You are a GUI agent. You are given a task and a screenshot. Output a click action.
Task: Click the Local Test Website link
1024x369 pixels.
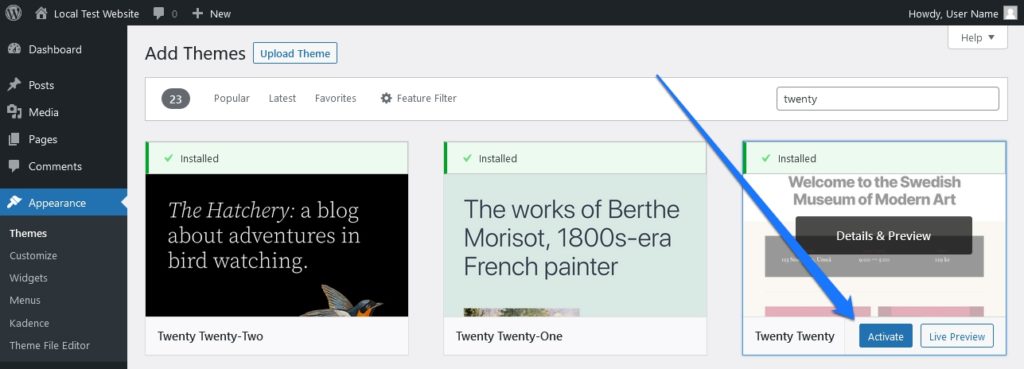click(x=97, y=13)
